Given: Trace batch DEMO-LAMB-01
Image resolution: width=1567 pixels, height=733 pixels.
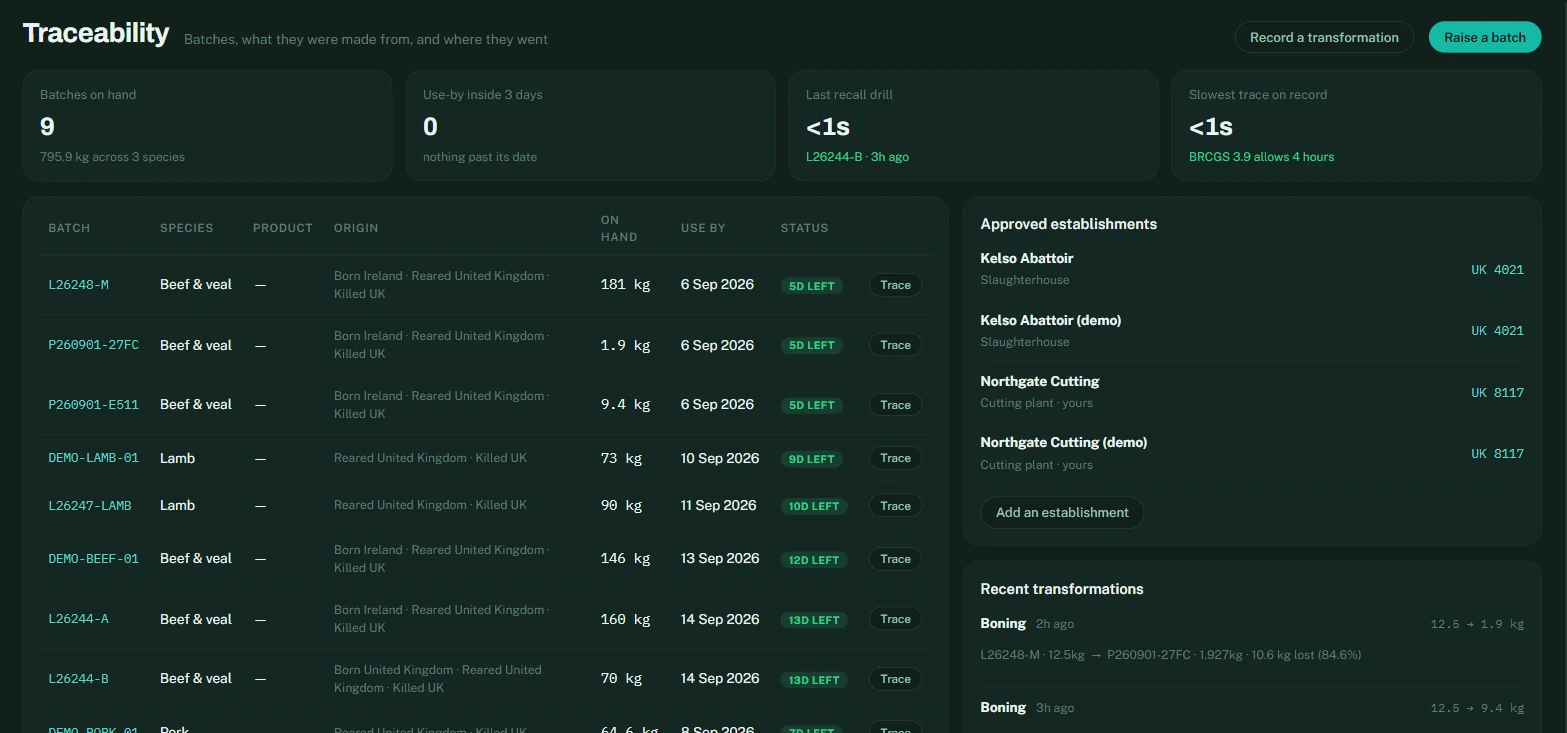Looking at the screenshot, I should (x=895, y=458).
